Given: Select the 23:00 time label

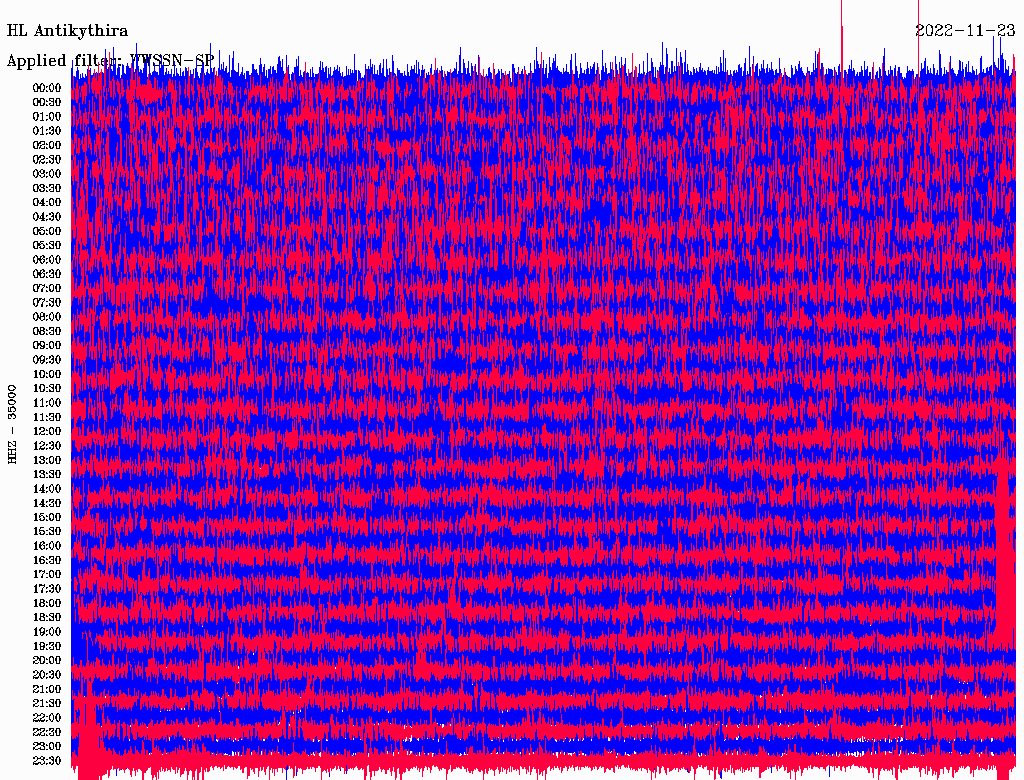Looking at the screenshot, I should coord(47,746).
